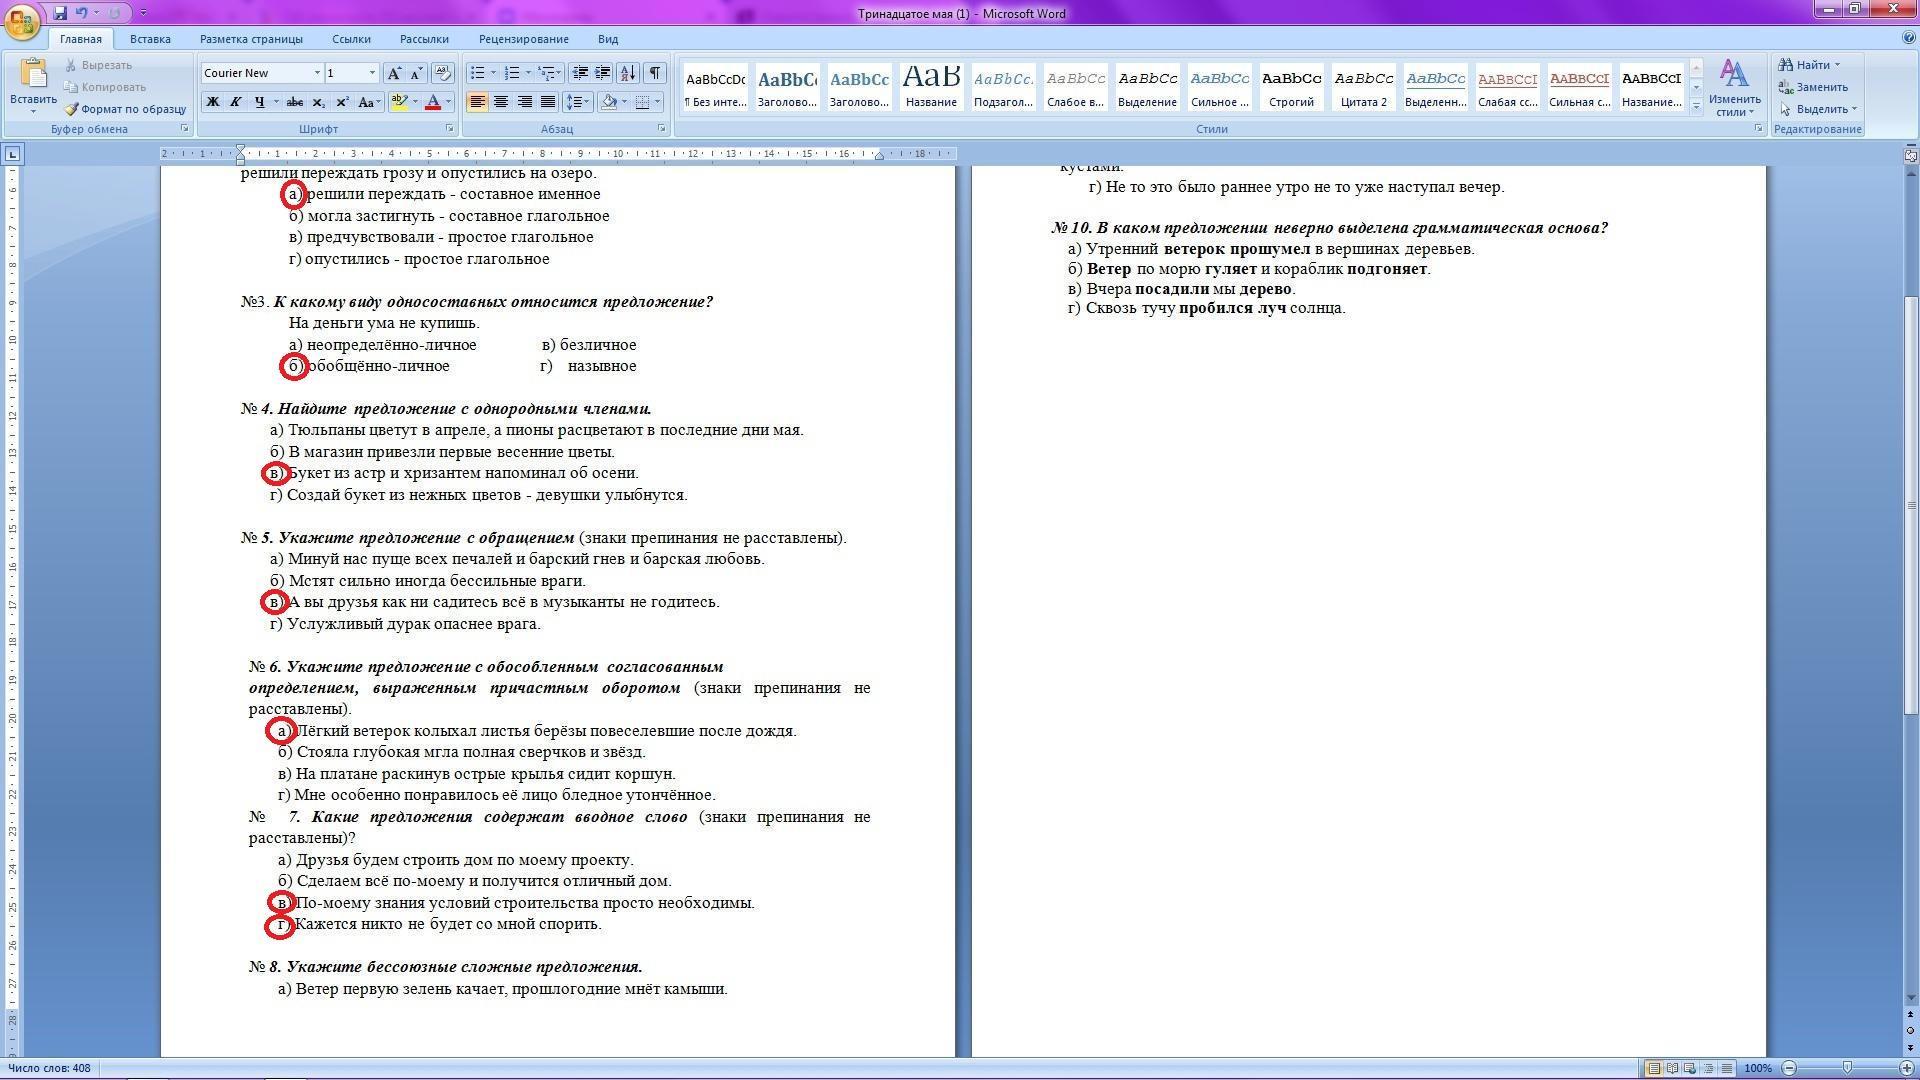
Task: Apply the Название style thumbnail
Action: point(930,86)
